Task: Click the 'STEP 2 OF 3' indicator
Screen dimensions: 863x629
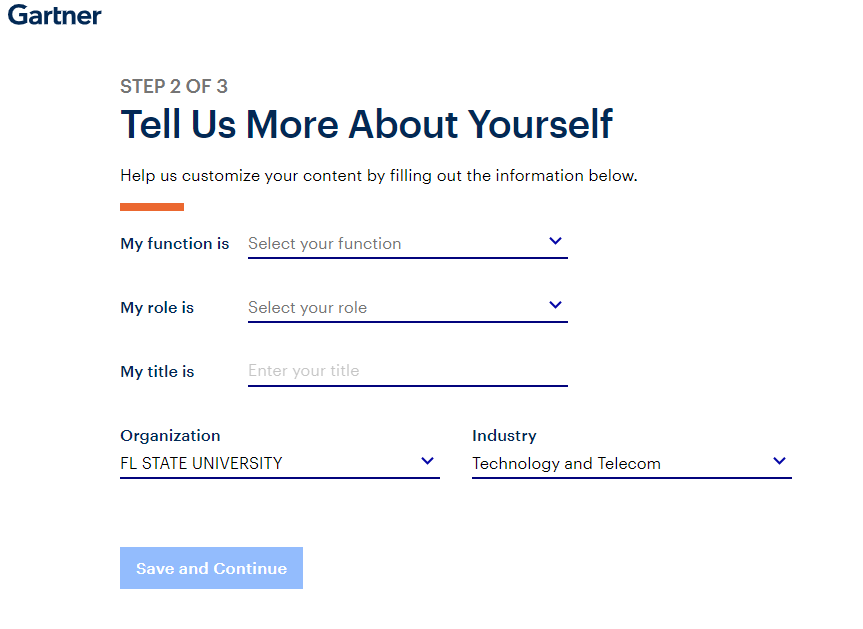Action: (x=174, y=87)
